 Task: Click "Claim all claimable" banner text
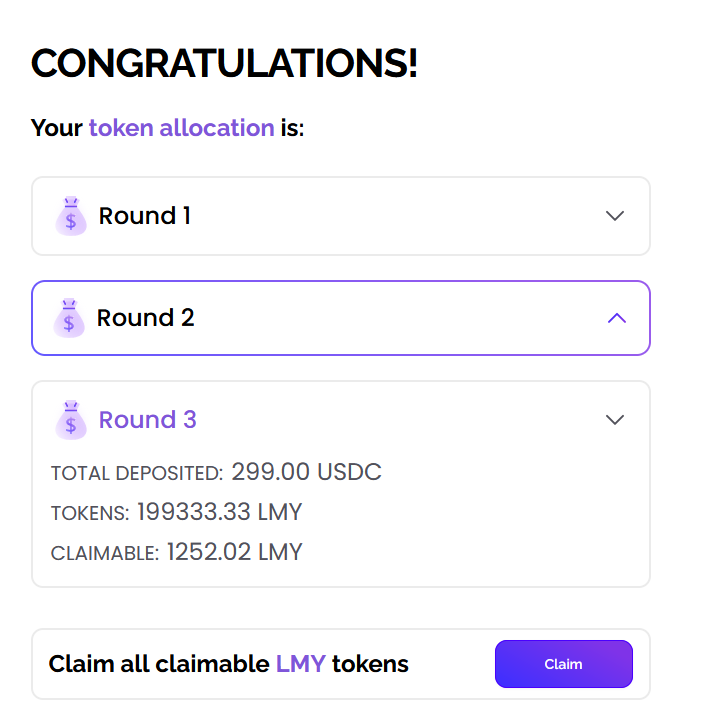pos(159,664)
